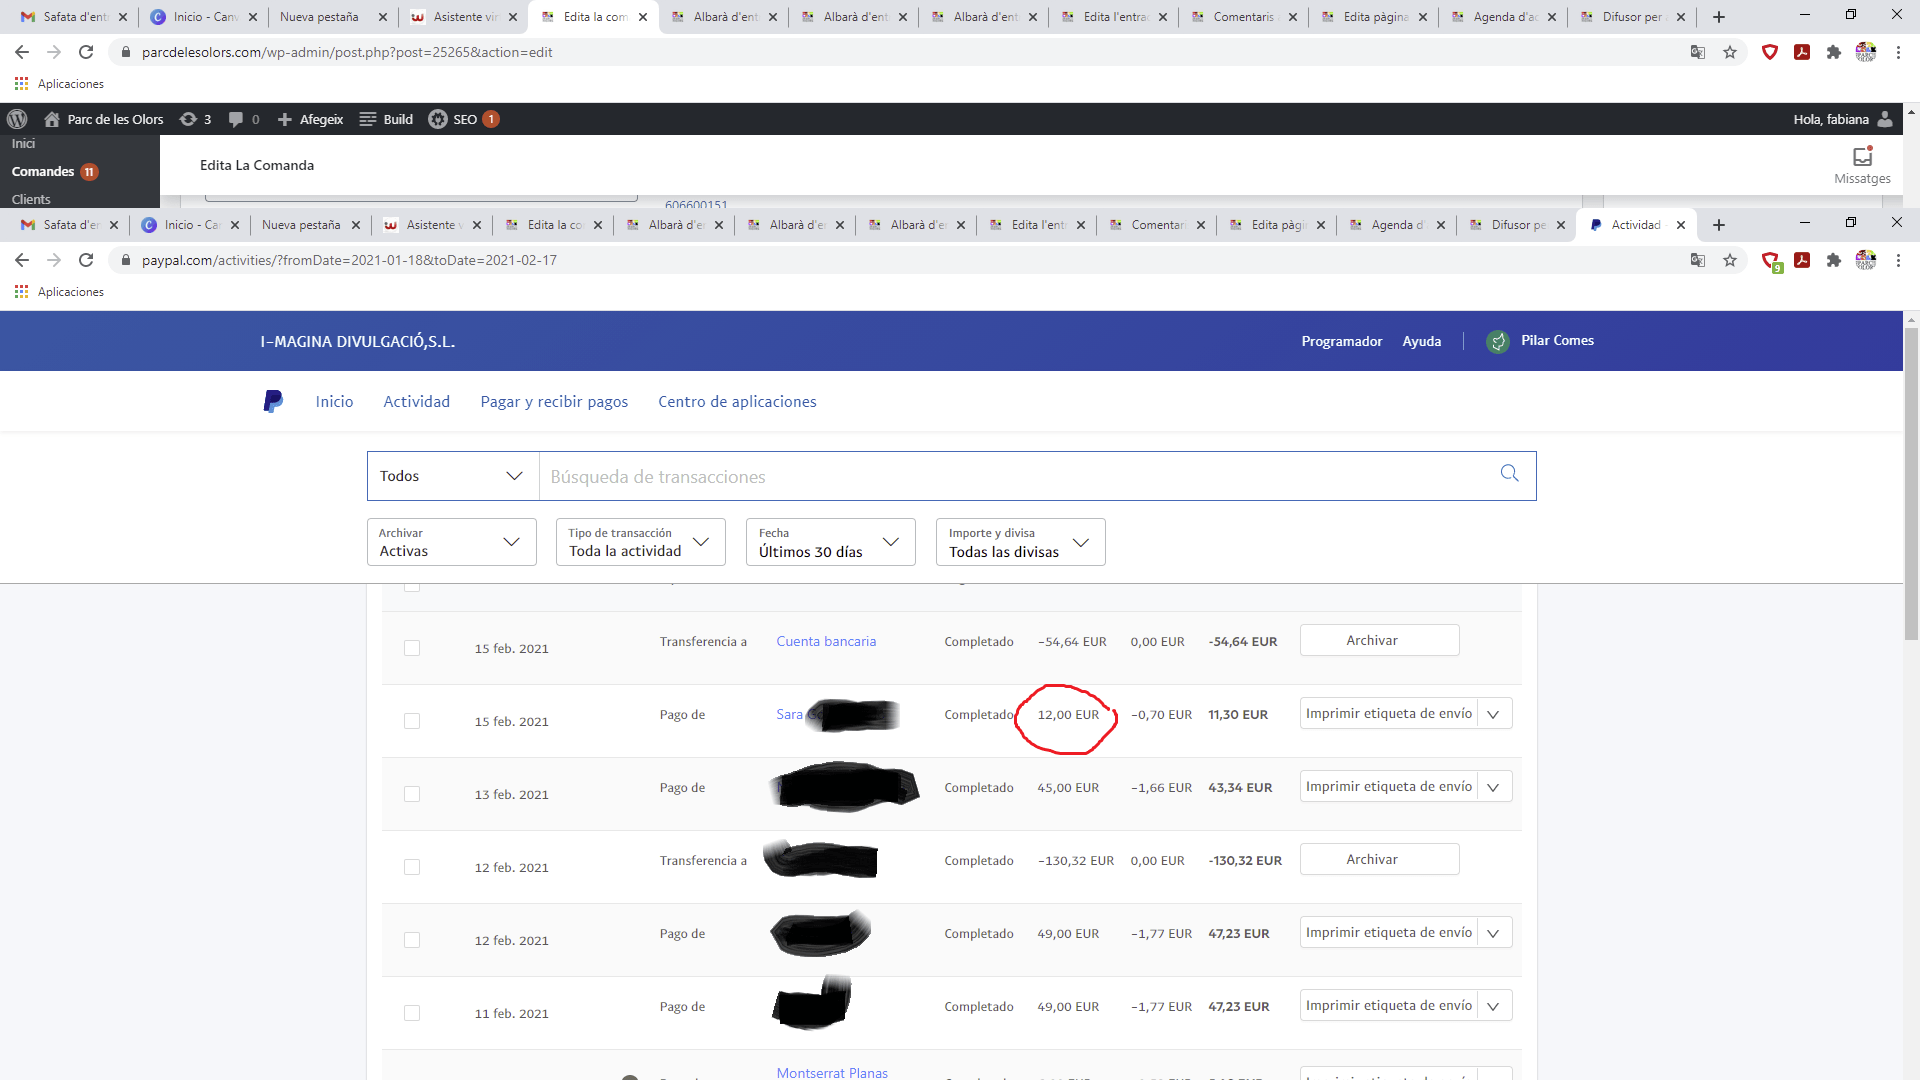Open new tab in top browser window
Viewport: 1920px width, 1080px height.
(x=1719, y=17)
